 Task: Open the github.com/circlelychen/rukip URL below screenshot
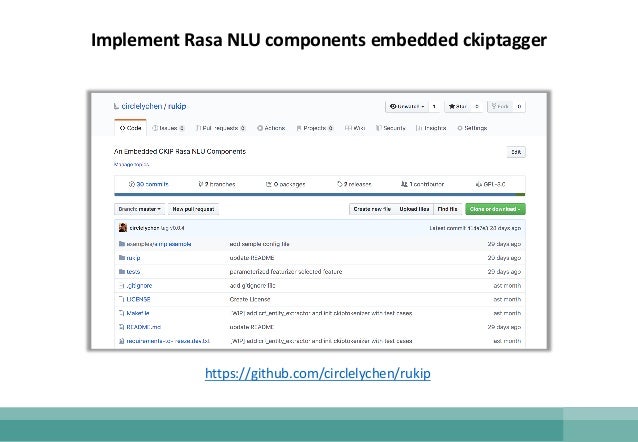(x=318, y=373)
